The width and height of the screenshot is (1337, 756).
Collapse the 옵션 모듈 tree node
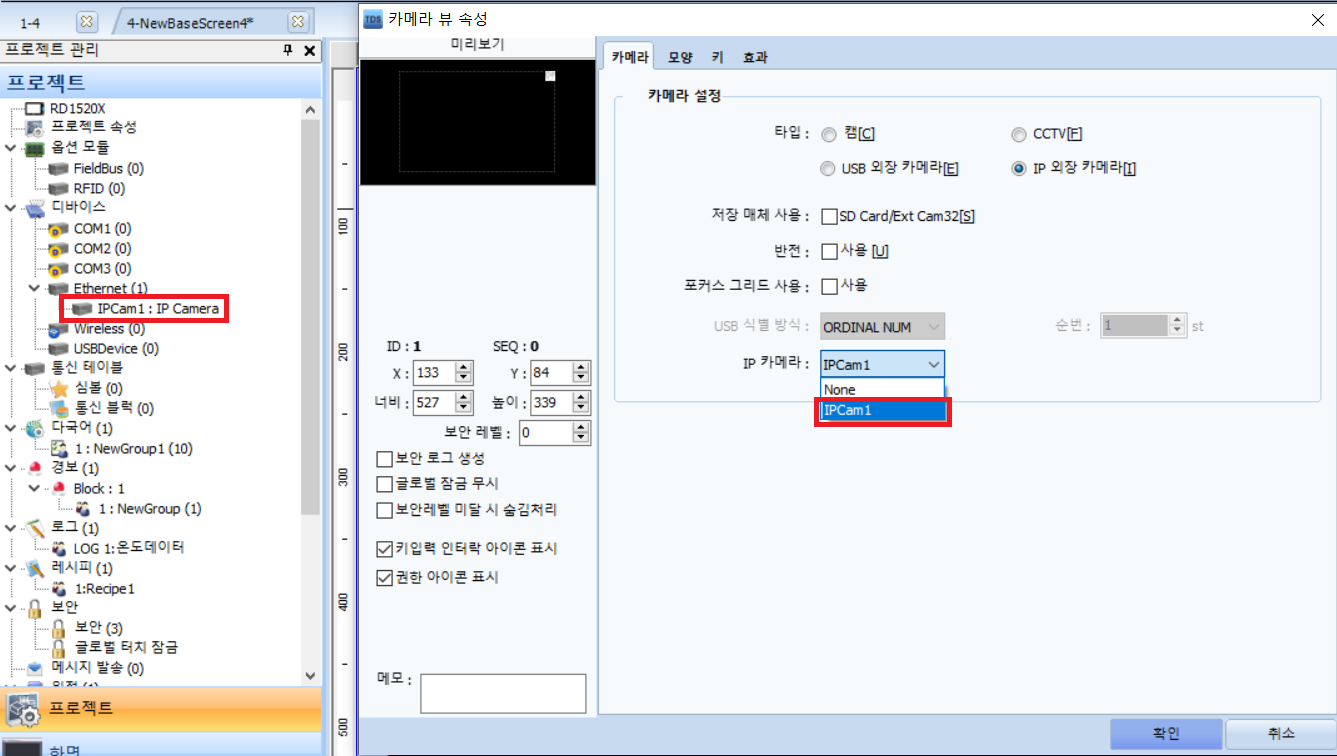click(10, 148)
